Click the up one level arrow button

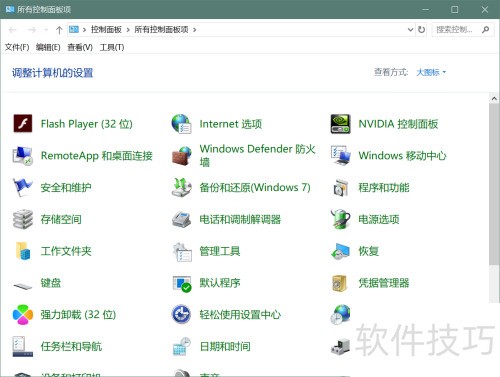[x=59, y=30]
